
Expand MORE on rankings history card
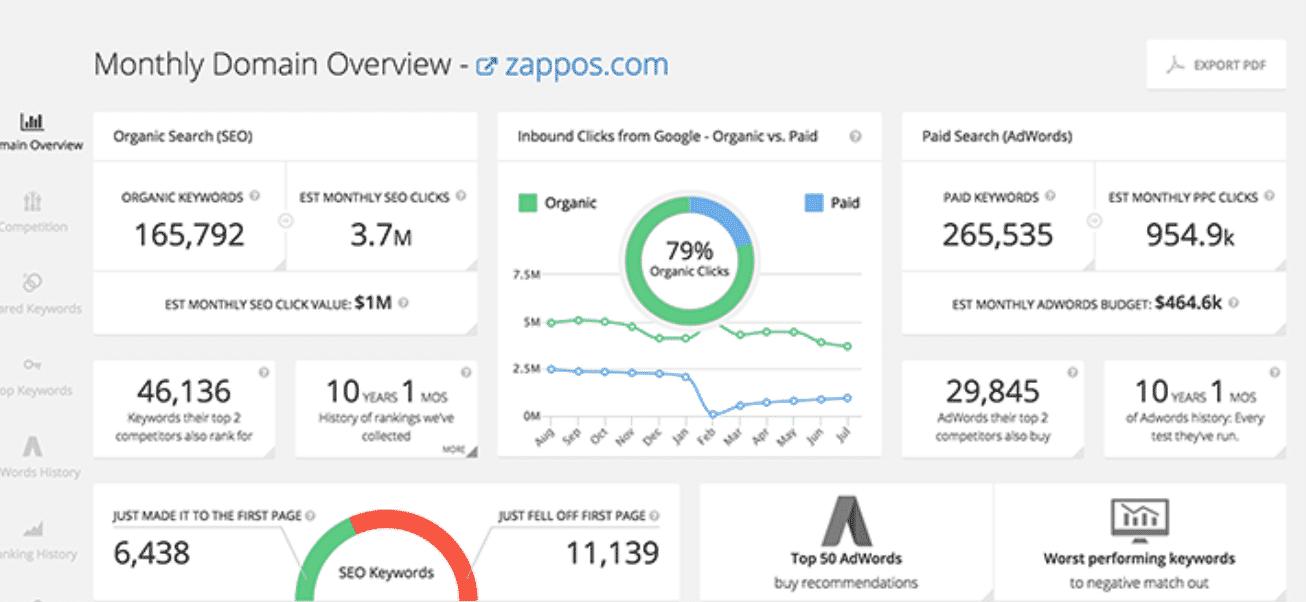[459, 451]
